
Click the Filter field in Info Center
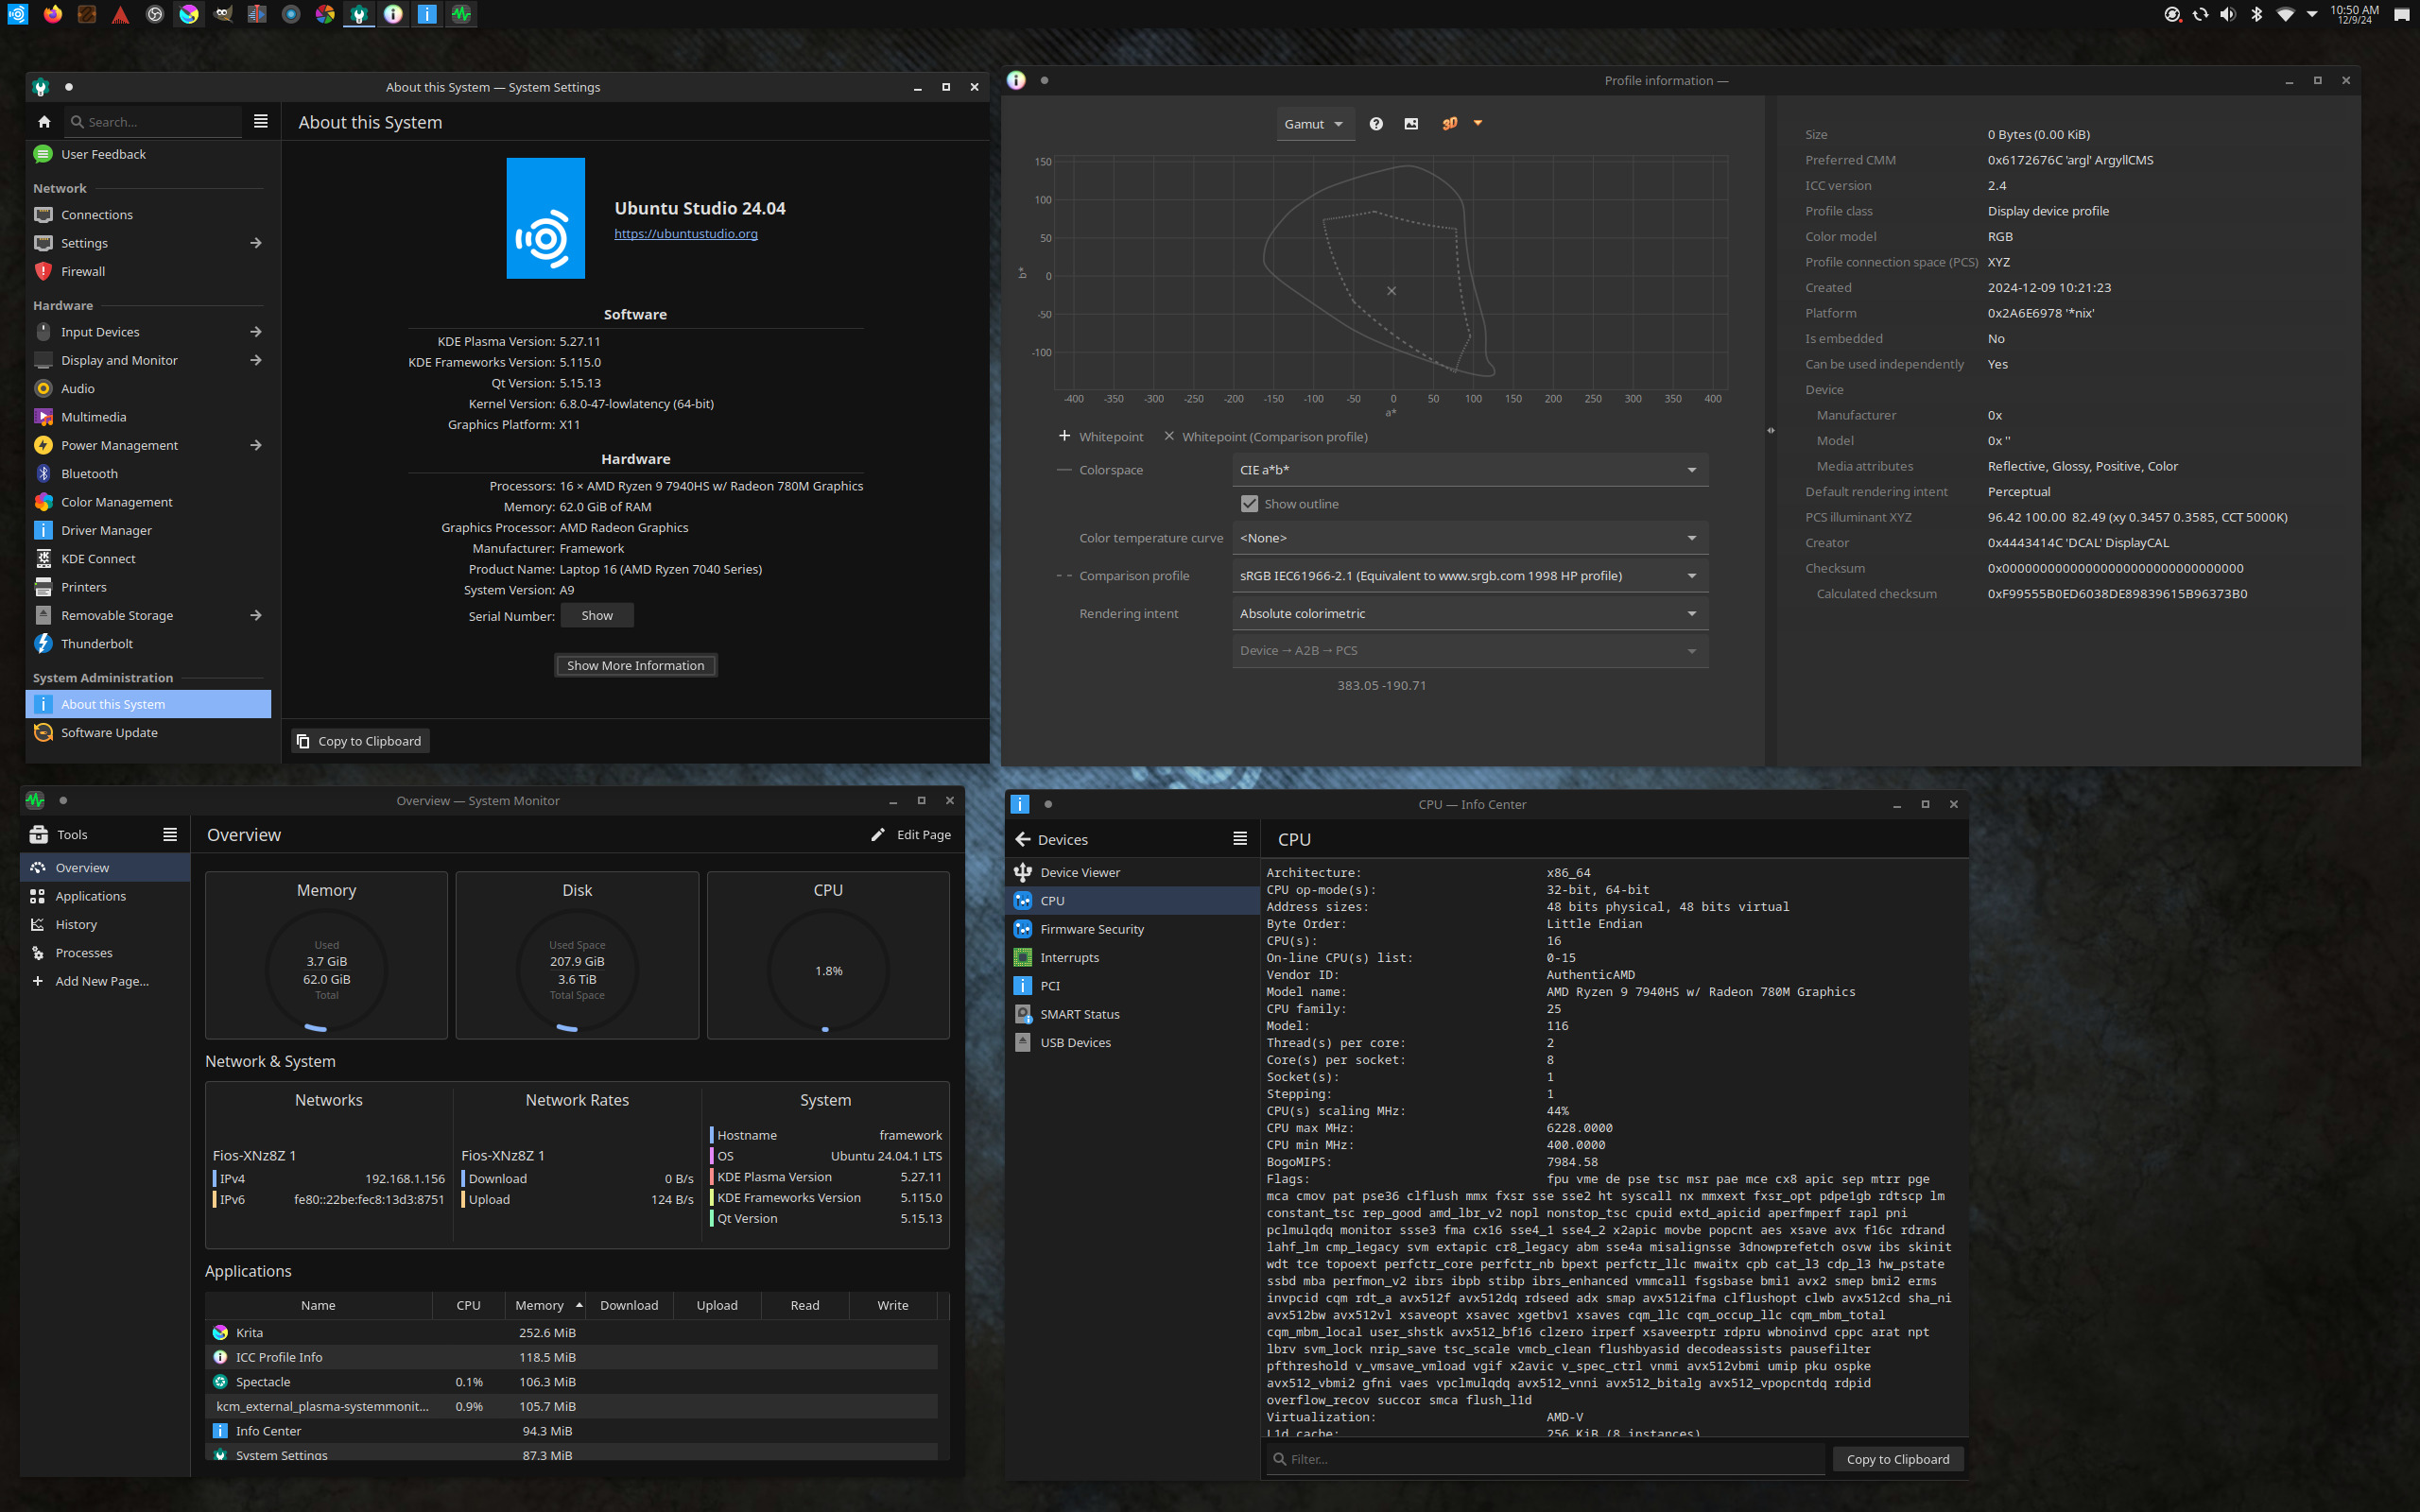[1545, 1460]
